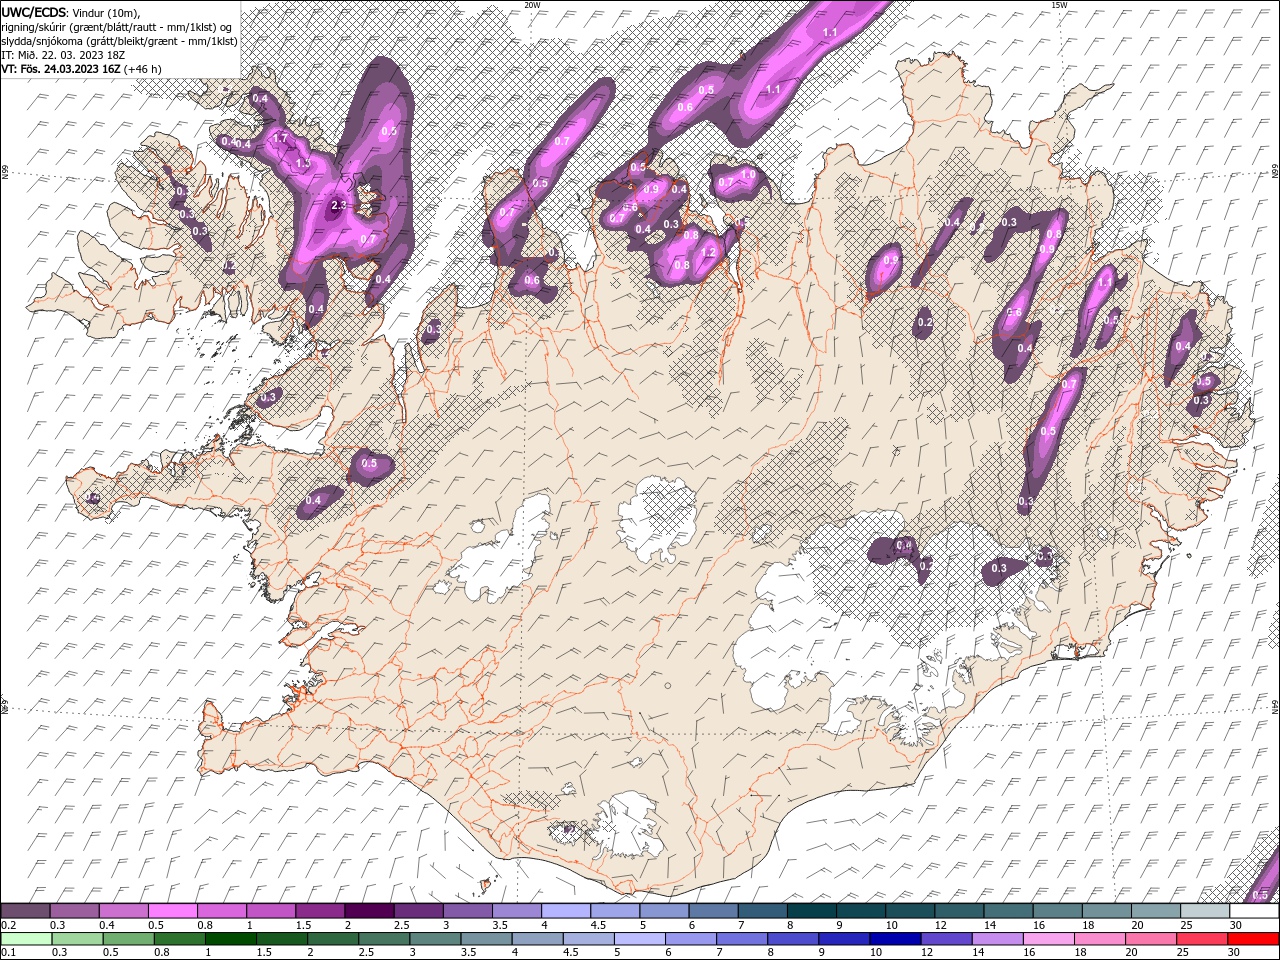Click the lavender upper swatch between 4 and 4.5

(566, 911)
